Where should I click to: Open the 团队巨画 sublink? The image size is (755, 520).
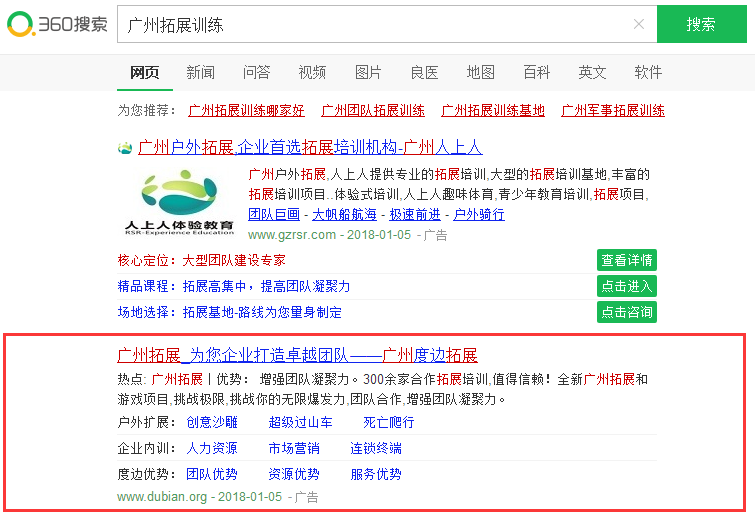click(x=274, y=214)
